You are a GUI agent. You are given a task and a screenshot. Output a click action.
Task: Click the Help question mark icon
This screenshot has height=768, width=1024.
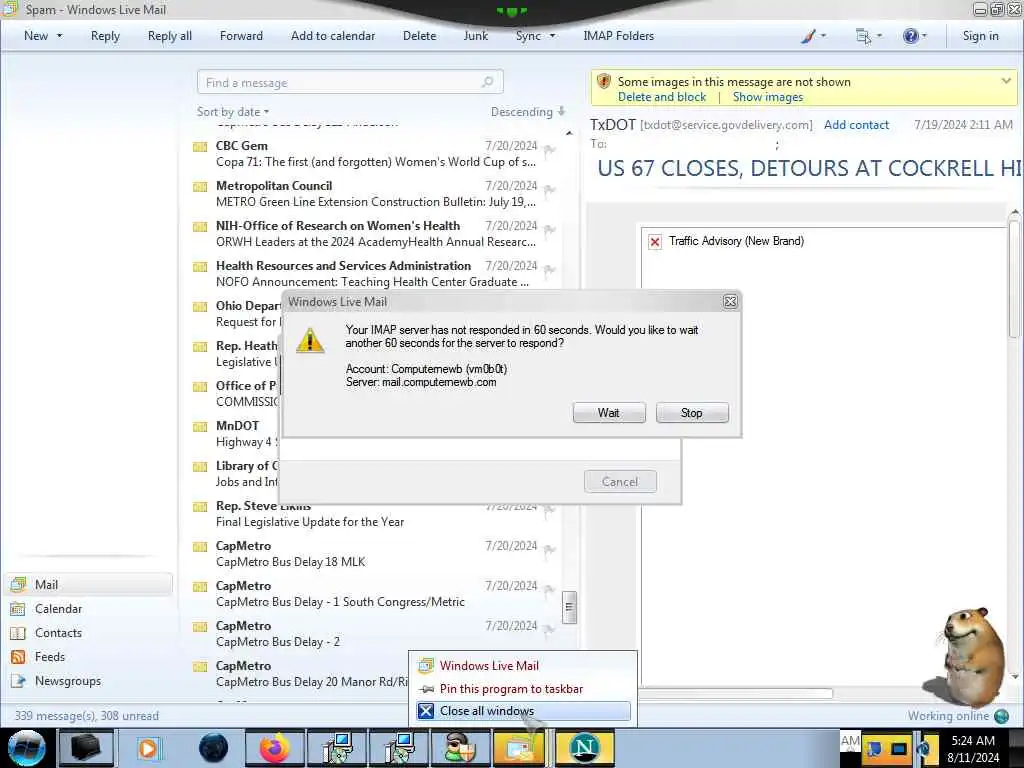910,36
